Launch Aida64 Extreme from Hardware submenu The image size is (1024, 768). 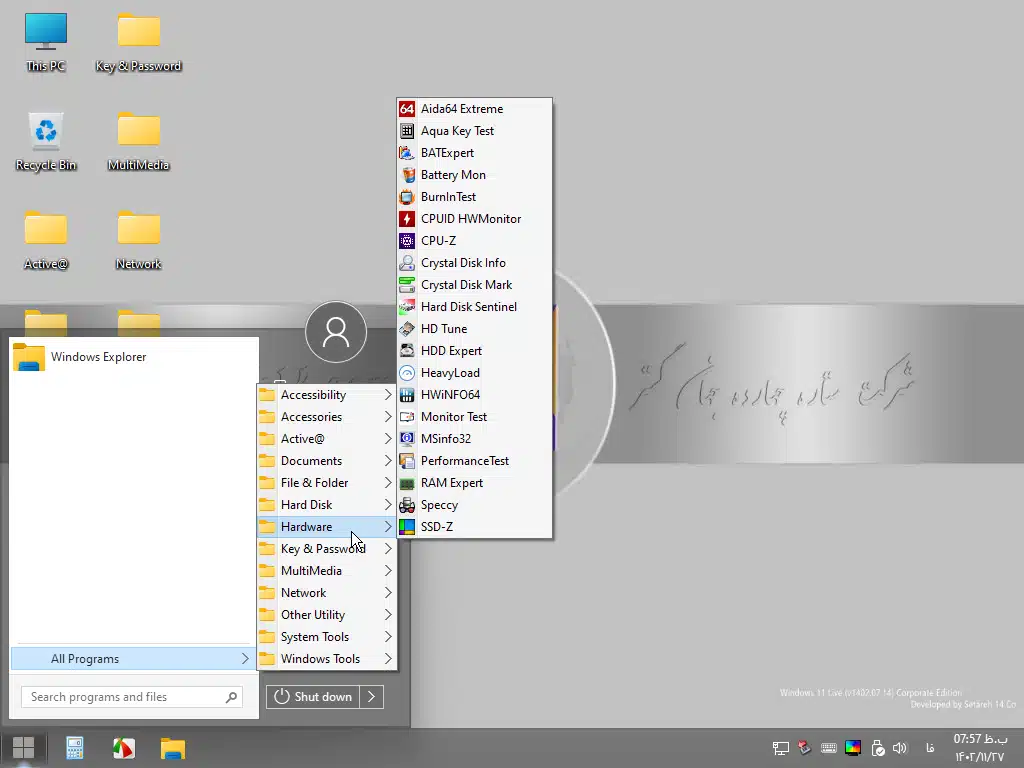[461, 109]
